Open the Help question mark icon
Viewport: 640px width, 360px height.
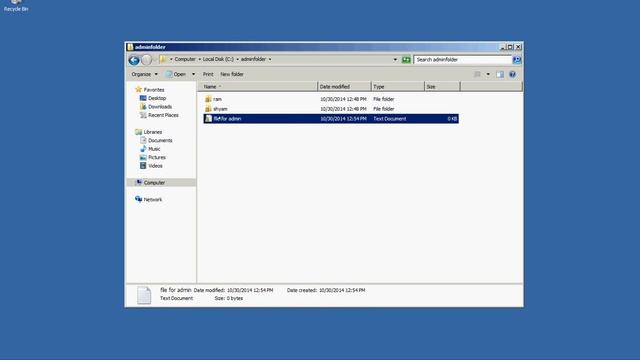click(x=512, y=74)
